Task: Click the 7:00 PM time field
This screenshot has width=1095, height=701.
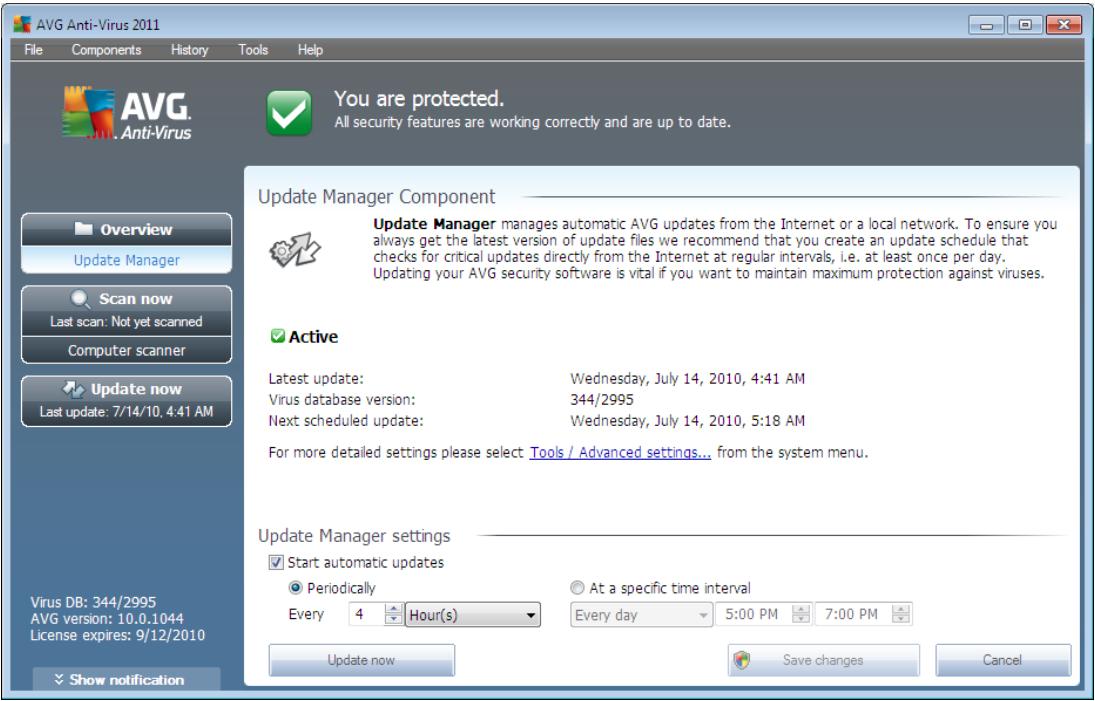Action: (854, 614)
